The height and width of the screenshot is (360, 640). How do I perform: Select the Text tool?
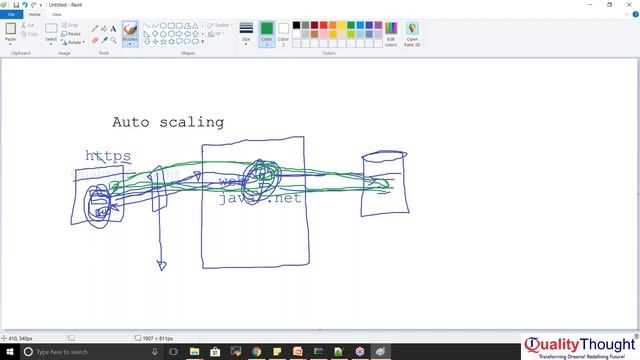point(113,29)
